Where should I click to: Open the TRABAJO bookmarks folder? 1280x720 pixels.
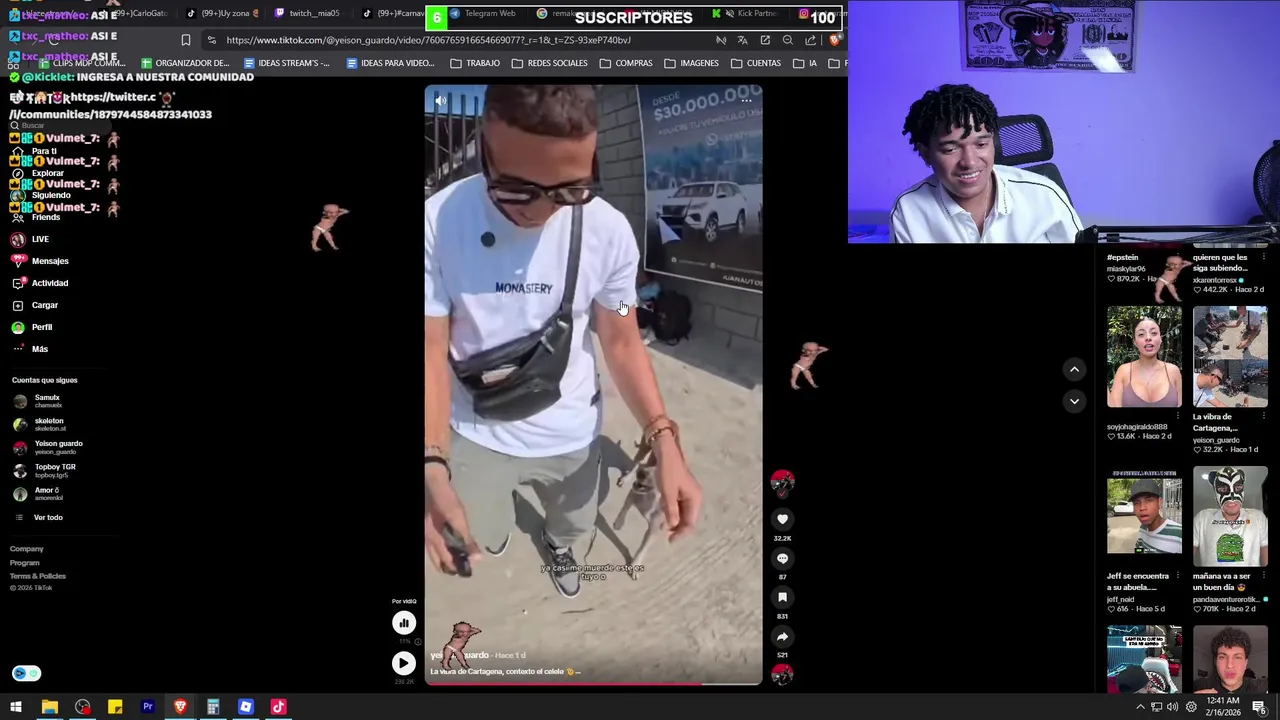pyautogui.click(x=475, y=63)
